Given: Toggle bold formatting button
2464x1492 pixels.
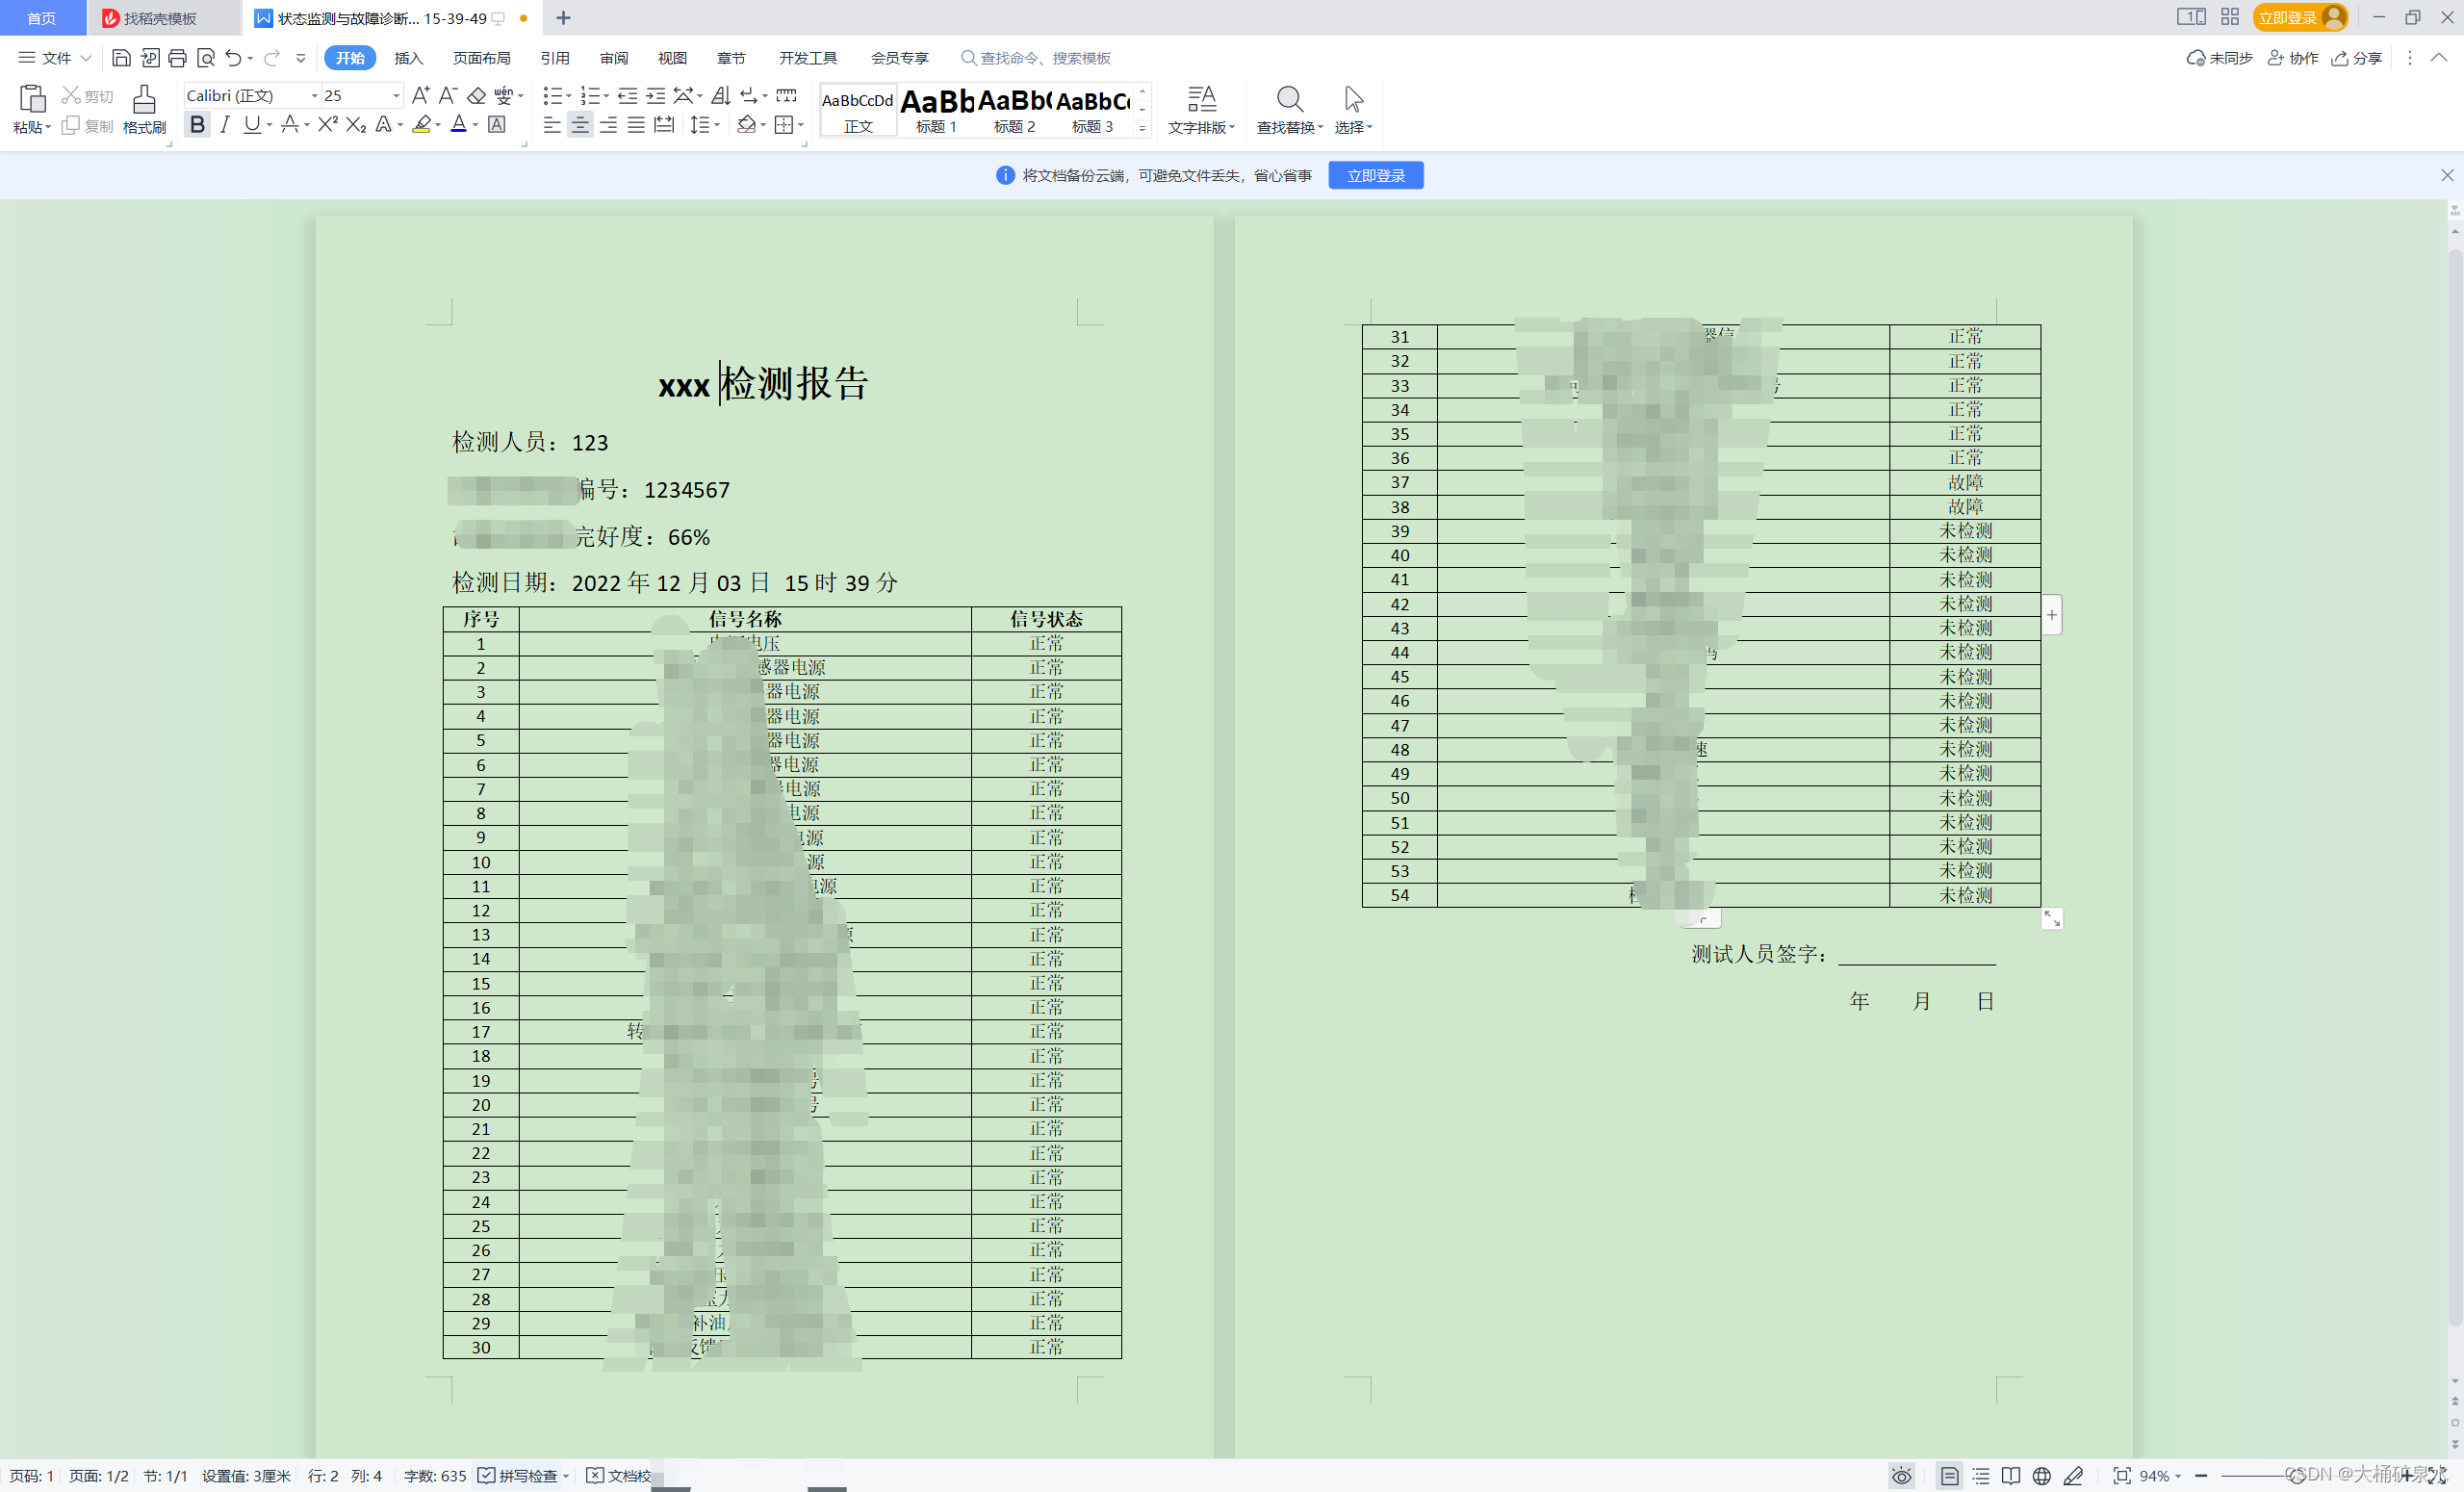Looking at the screenshot, I should (x=197, y=124).
